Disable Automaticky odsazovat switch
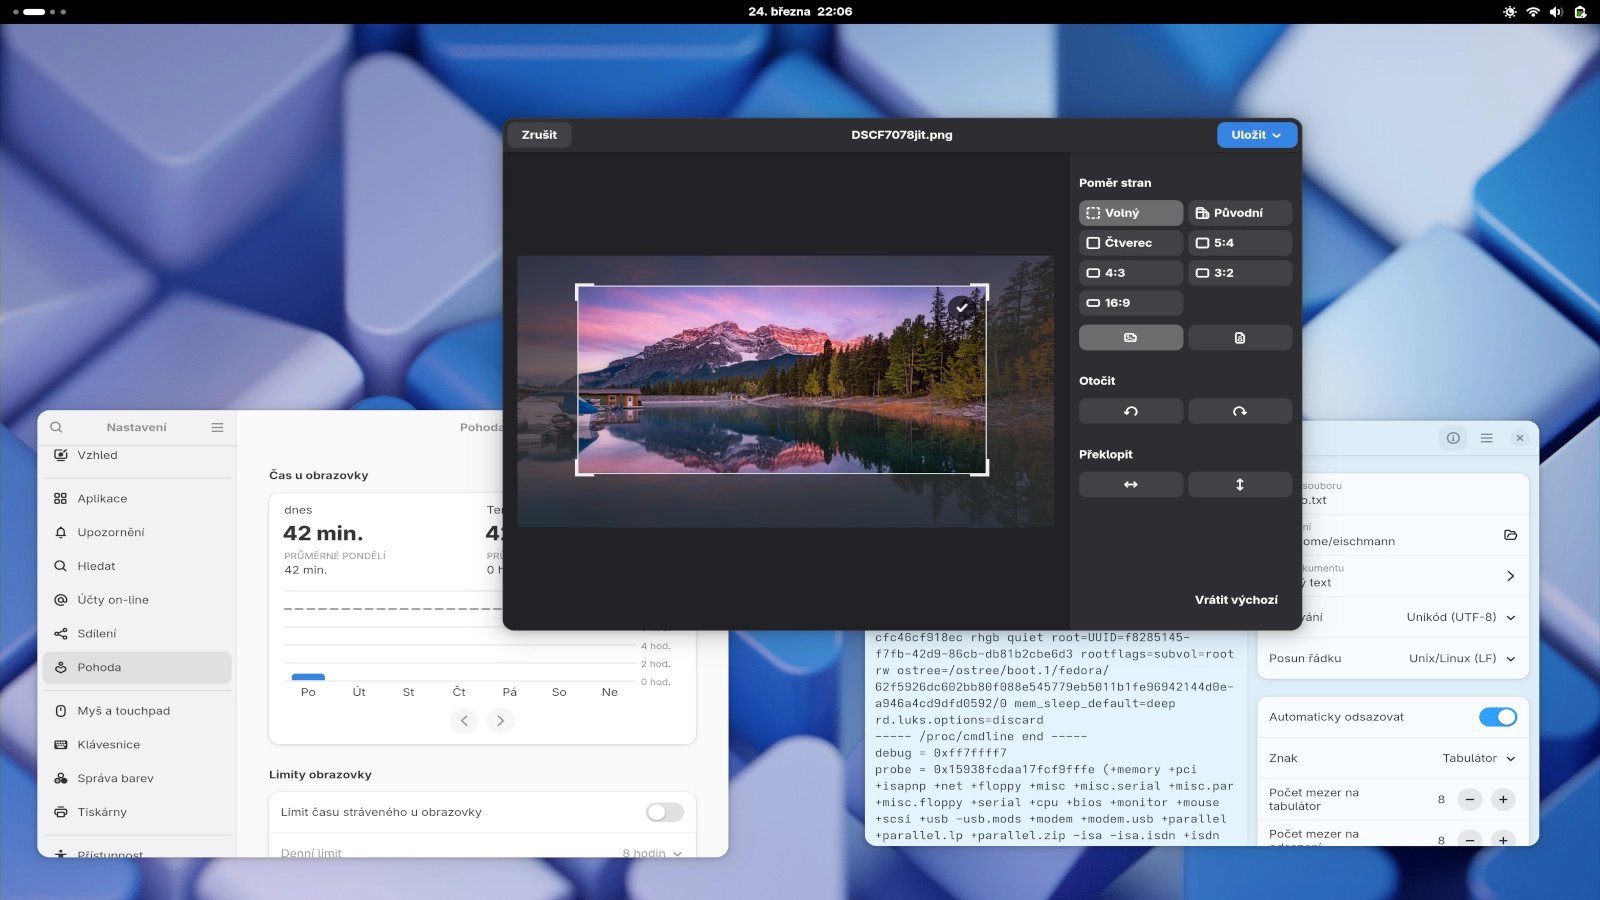1600x900 pixels. [x=1498, y=717]
